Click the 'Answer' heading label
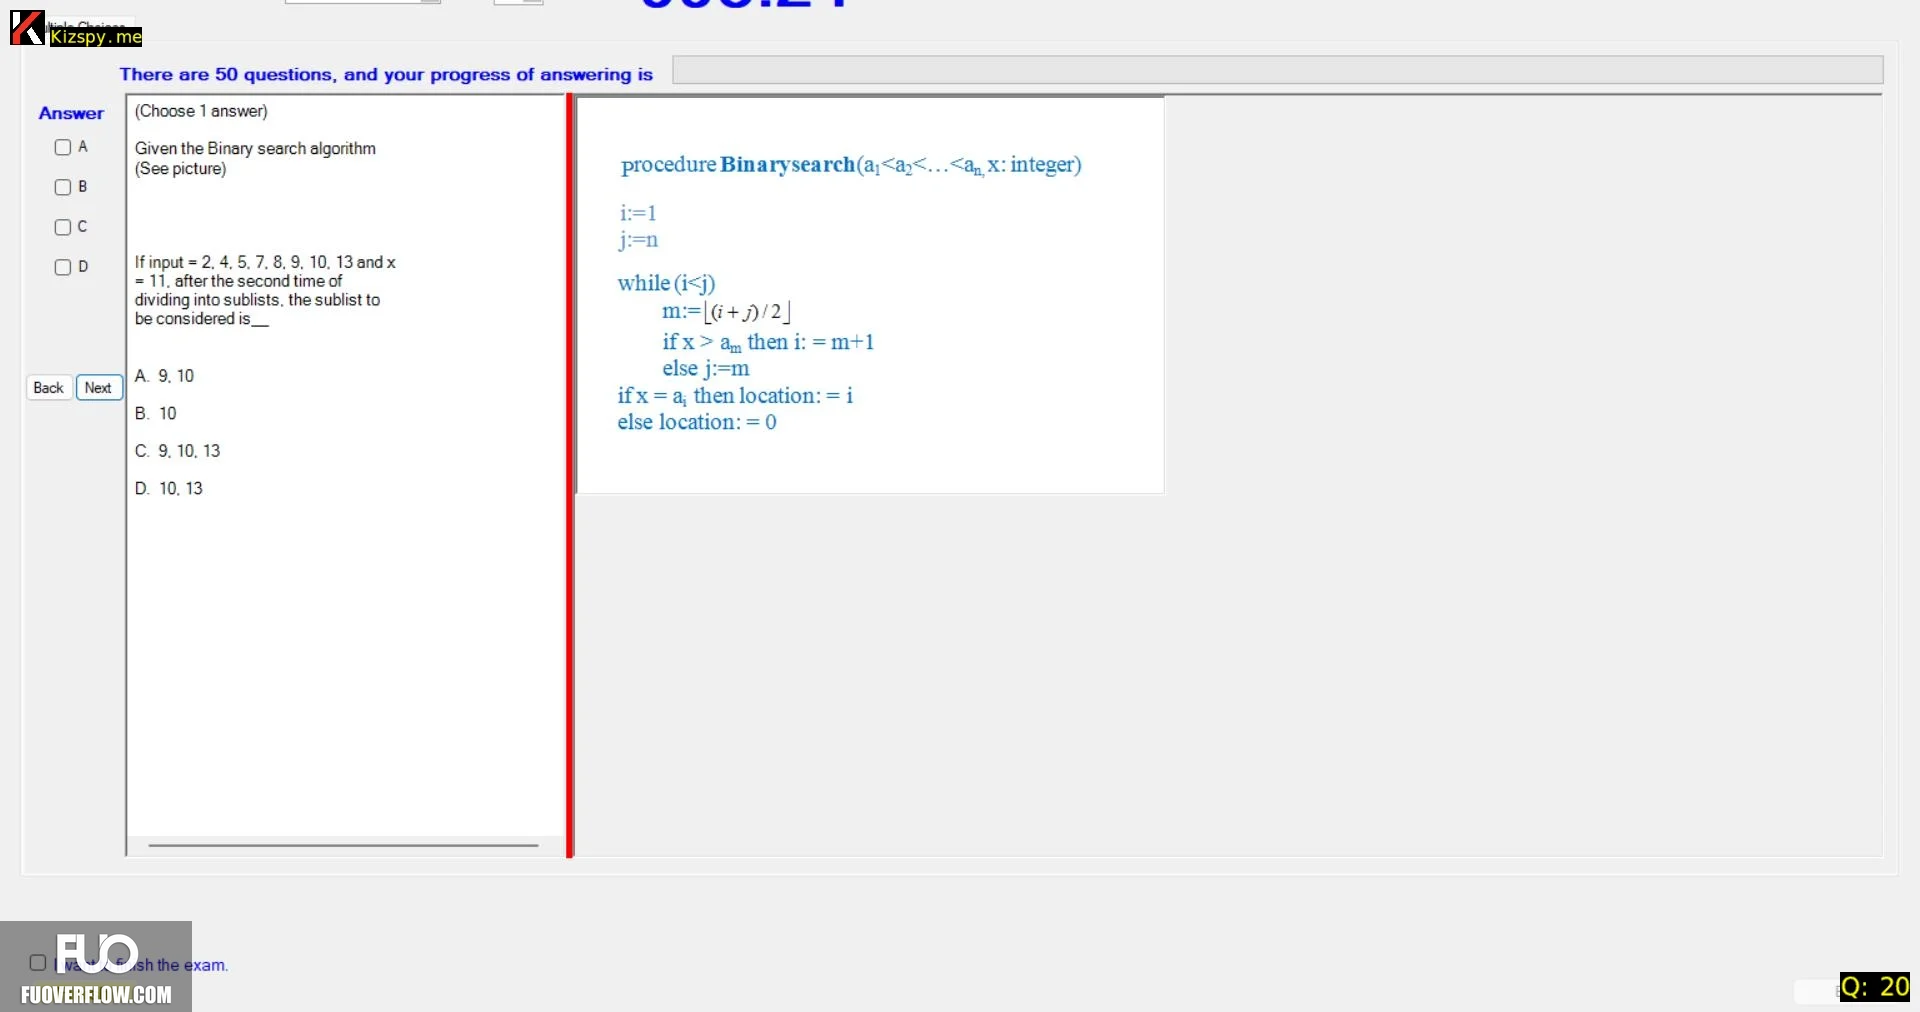 tap(71, 113)
